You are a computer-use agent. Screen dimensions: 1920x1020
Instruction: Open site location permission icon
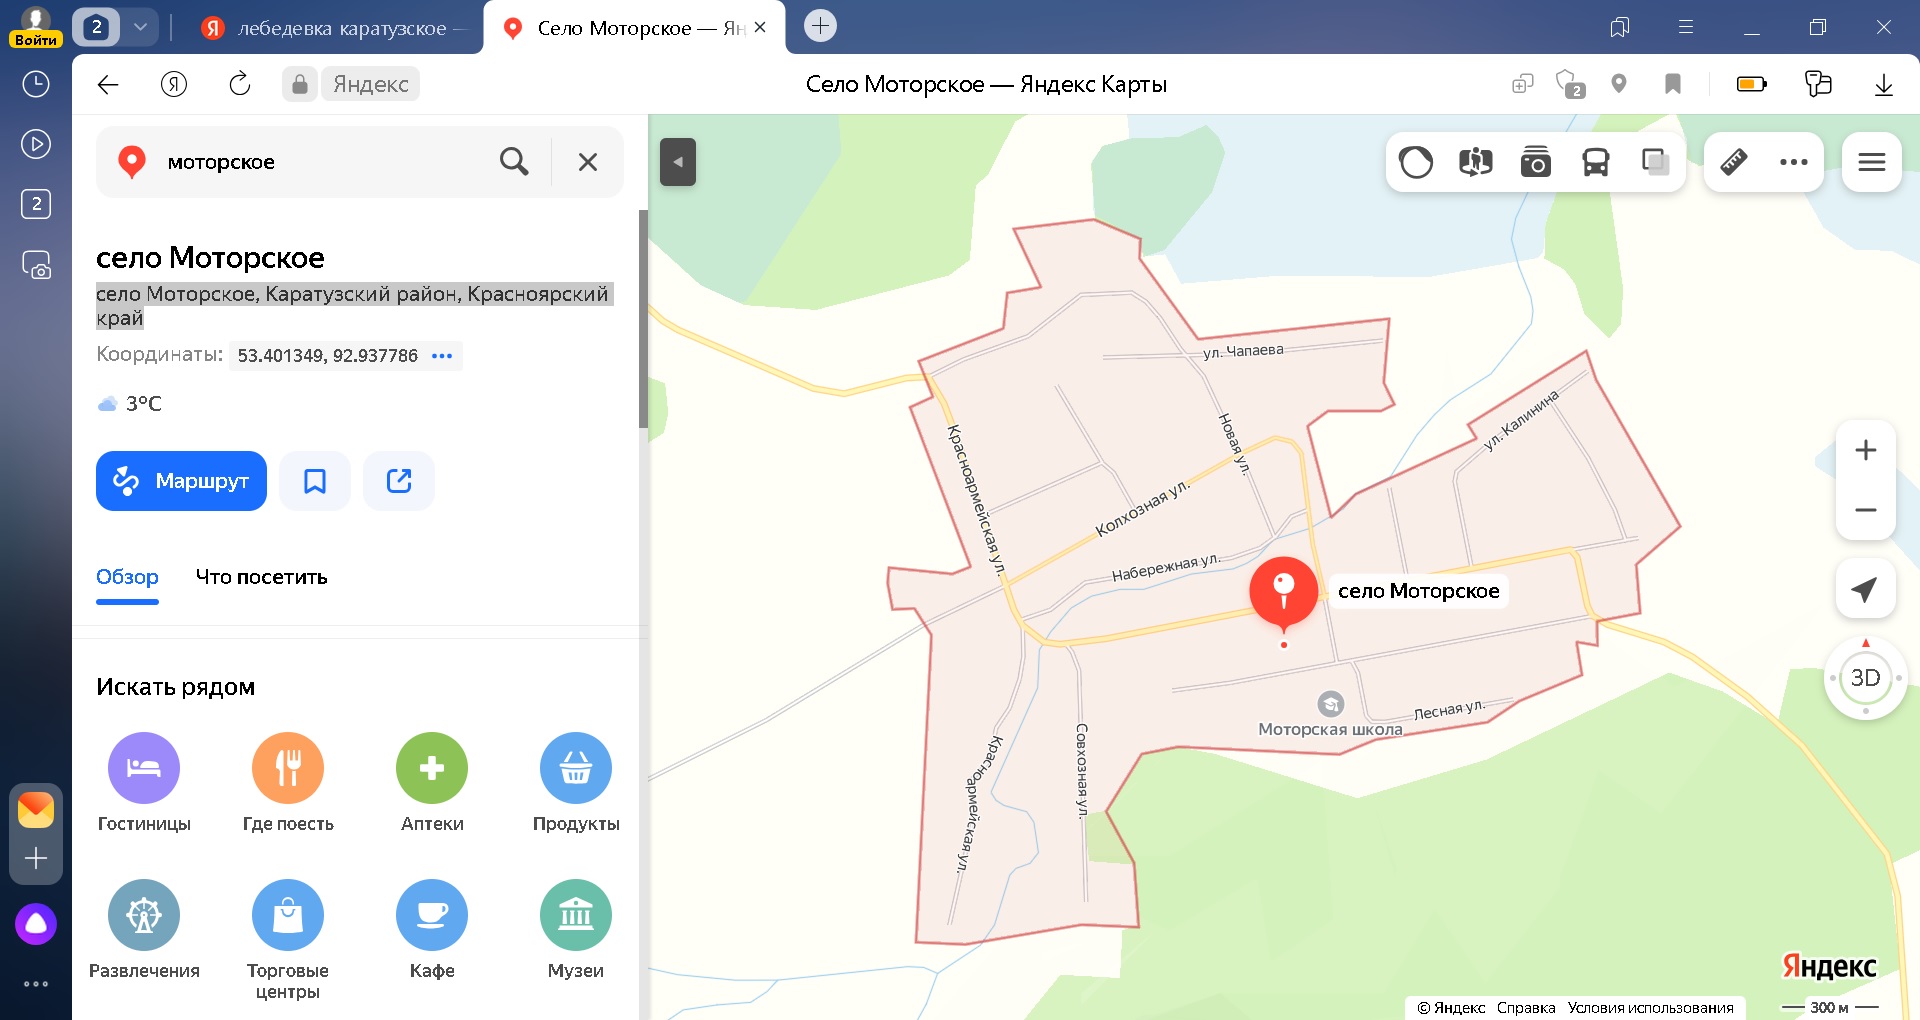click(1619, 84)
